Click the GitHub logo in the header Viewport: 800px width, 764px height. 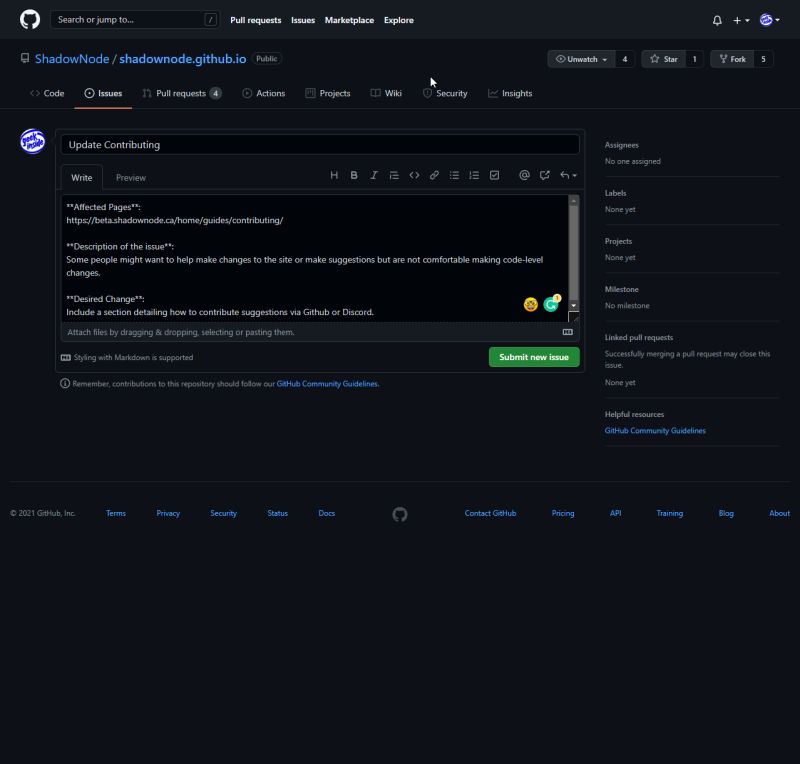[29, 19]
